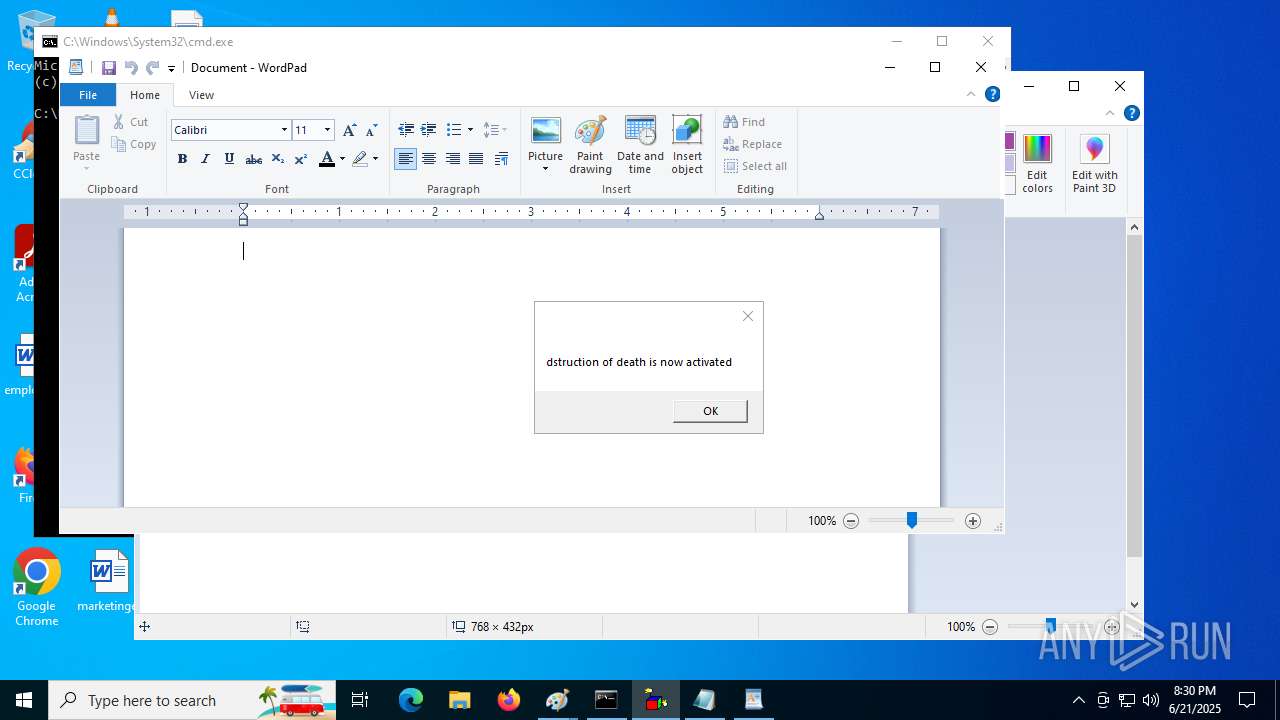The image size is (1280, 720).
Task: Show hidden system tray icons
Action: 1078,700
